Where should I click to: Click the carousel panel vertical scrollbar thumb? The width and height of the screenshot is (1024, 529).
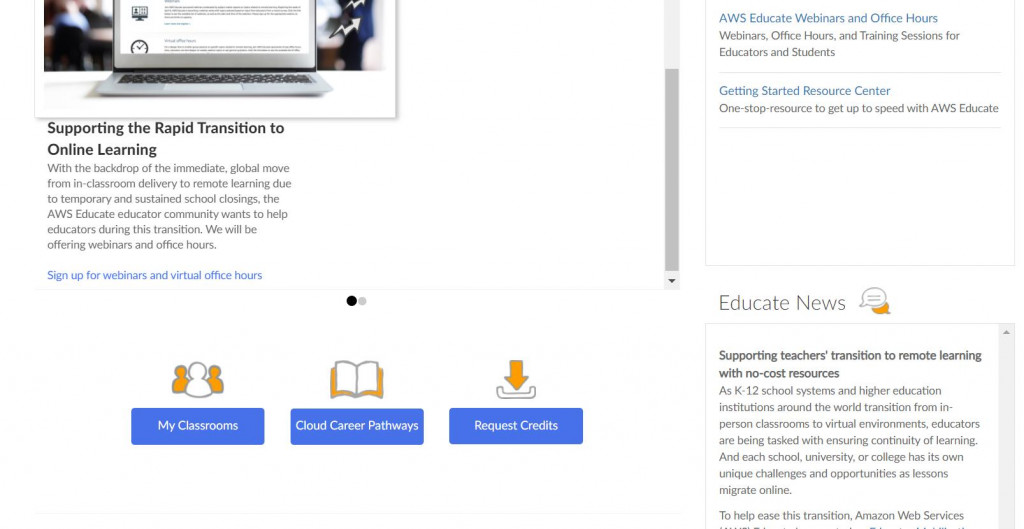pyautogui.click(x=672, y=169)
